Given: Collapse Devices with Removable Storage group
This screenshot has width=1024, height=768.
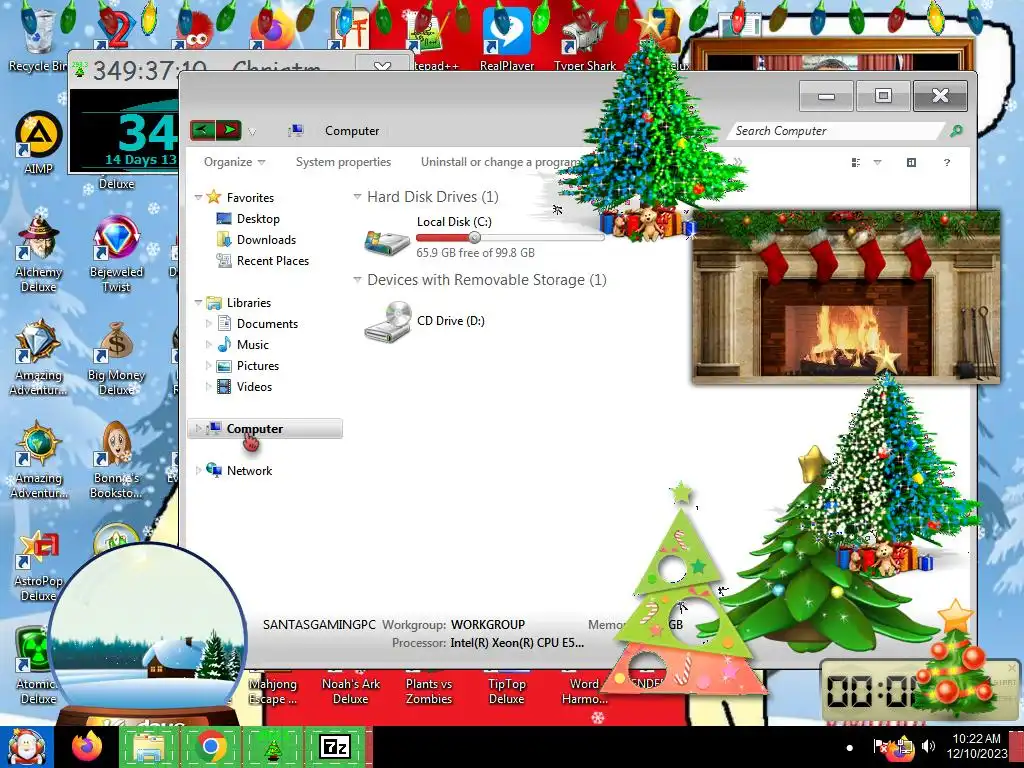Looking at the screenshot, I should click(x=357, y=280).
